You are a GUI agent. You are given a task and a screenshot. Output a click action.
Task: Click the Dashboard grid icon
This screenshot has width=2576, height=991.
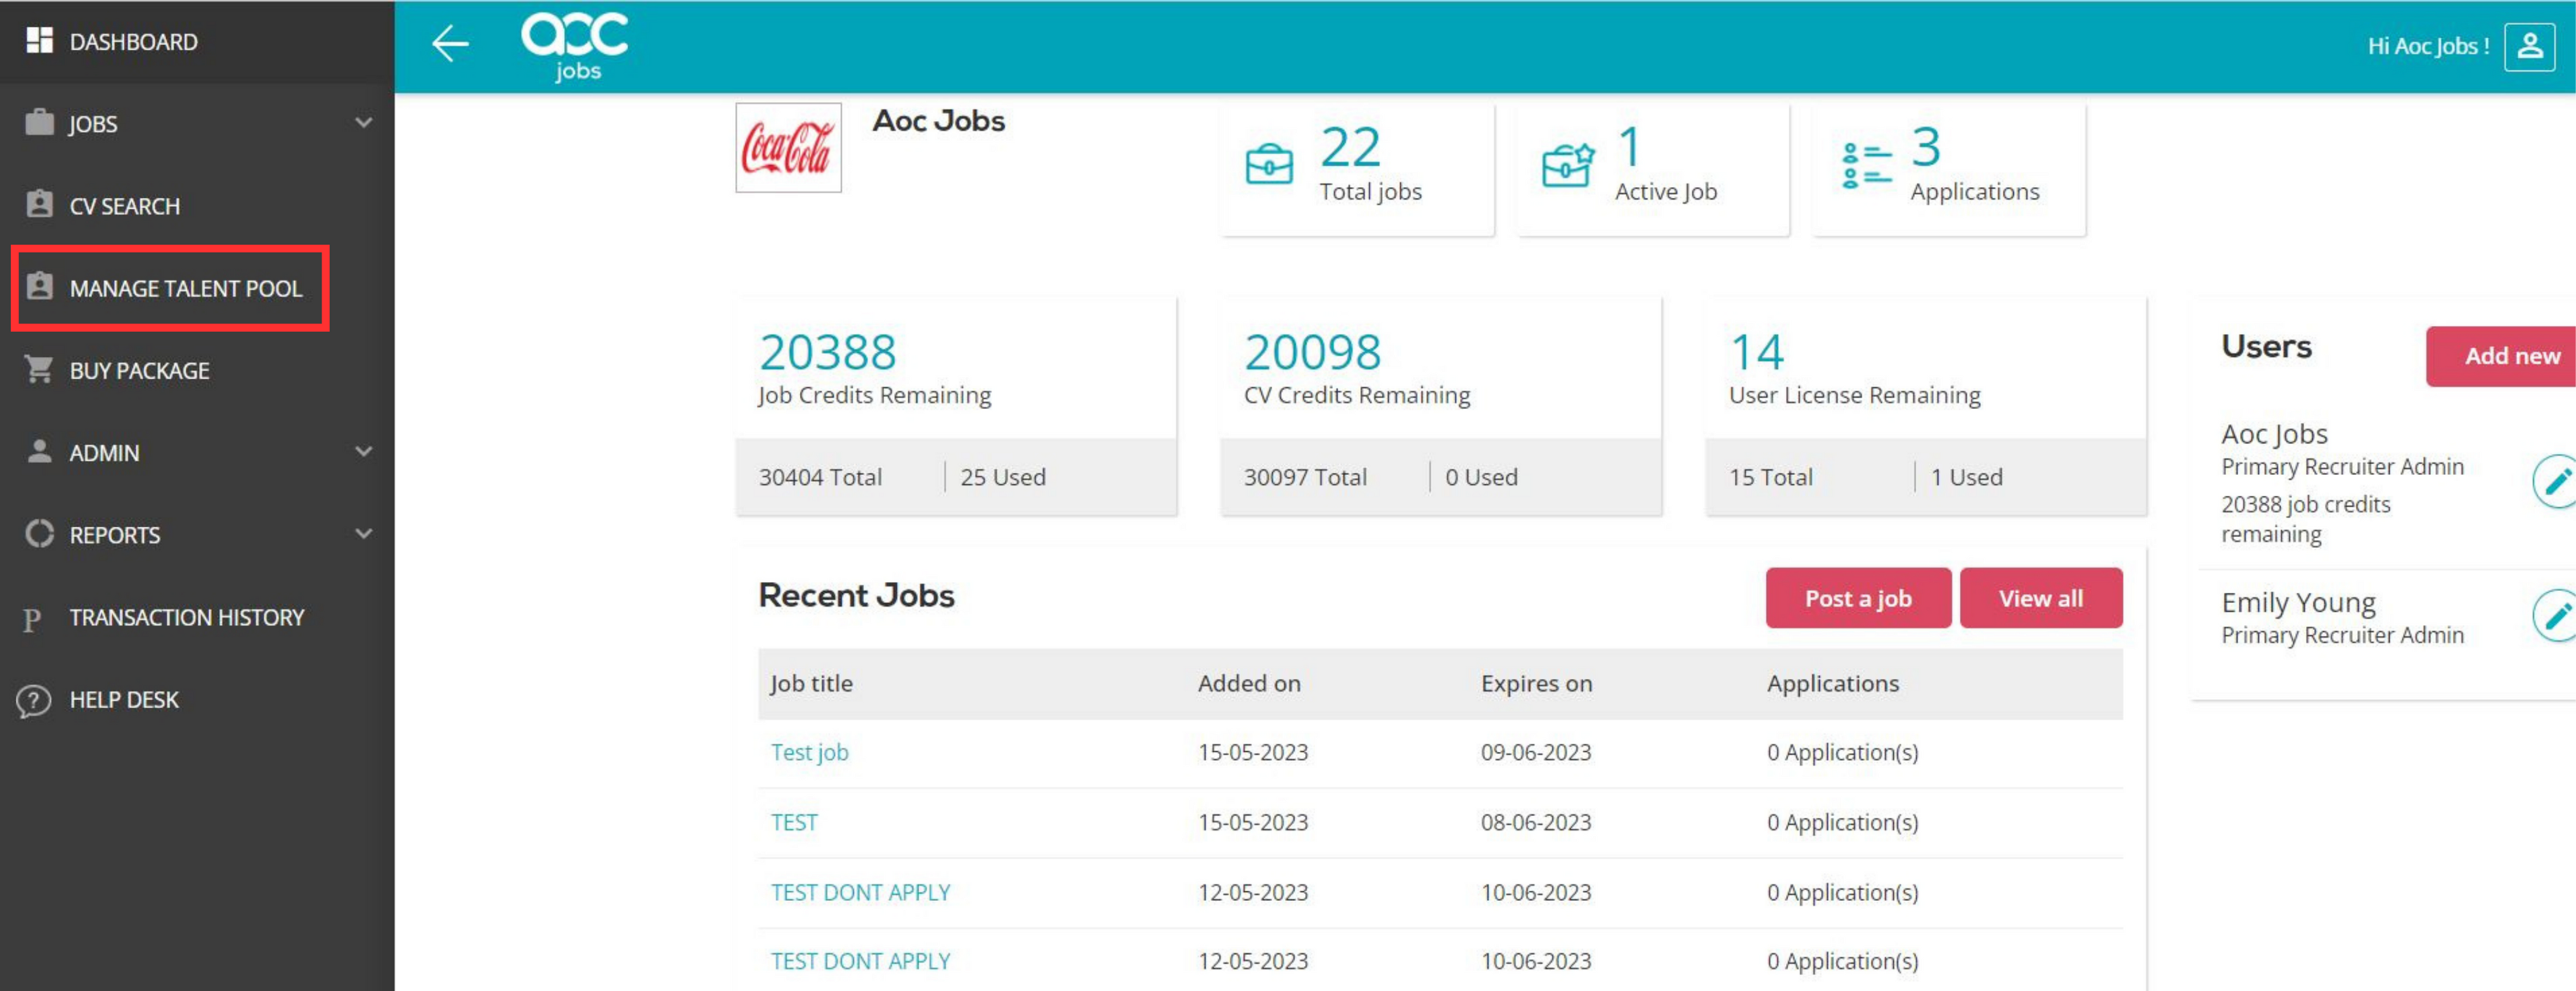(39, 40)
